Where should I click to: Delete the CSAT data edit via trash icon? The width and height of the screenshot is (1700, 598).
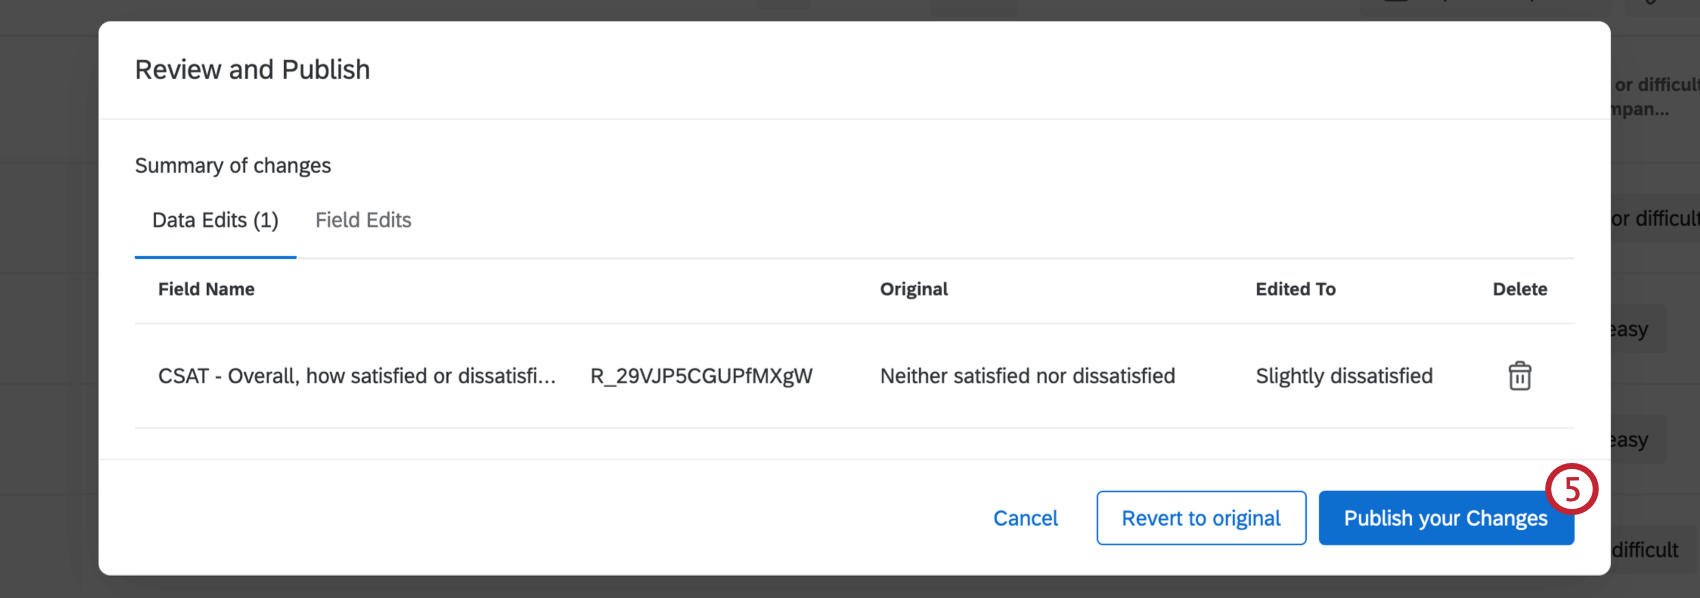click(x=1519, y=376)
